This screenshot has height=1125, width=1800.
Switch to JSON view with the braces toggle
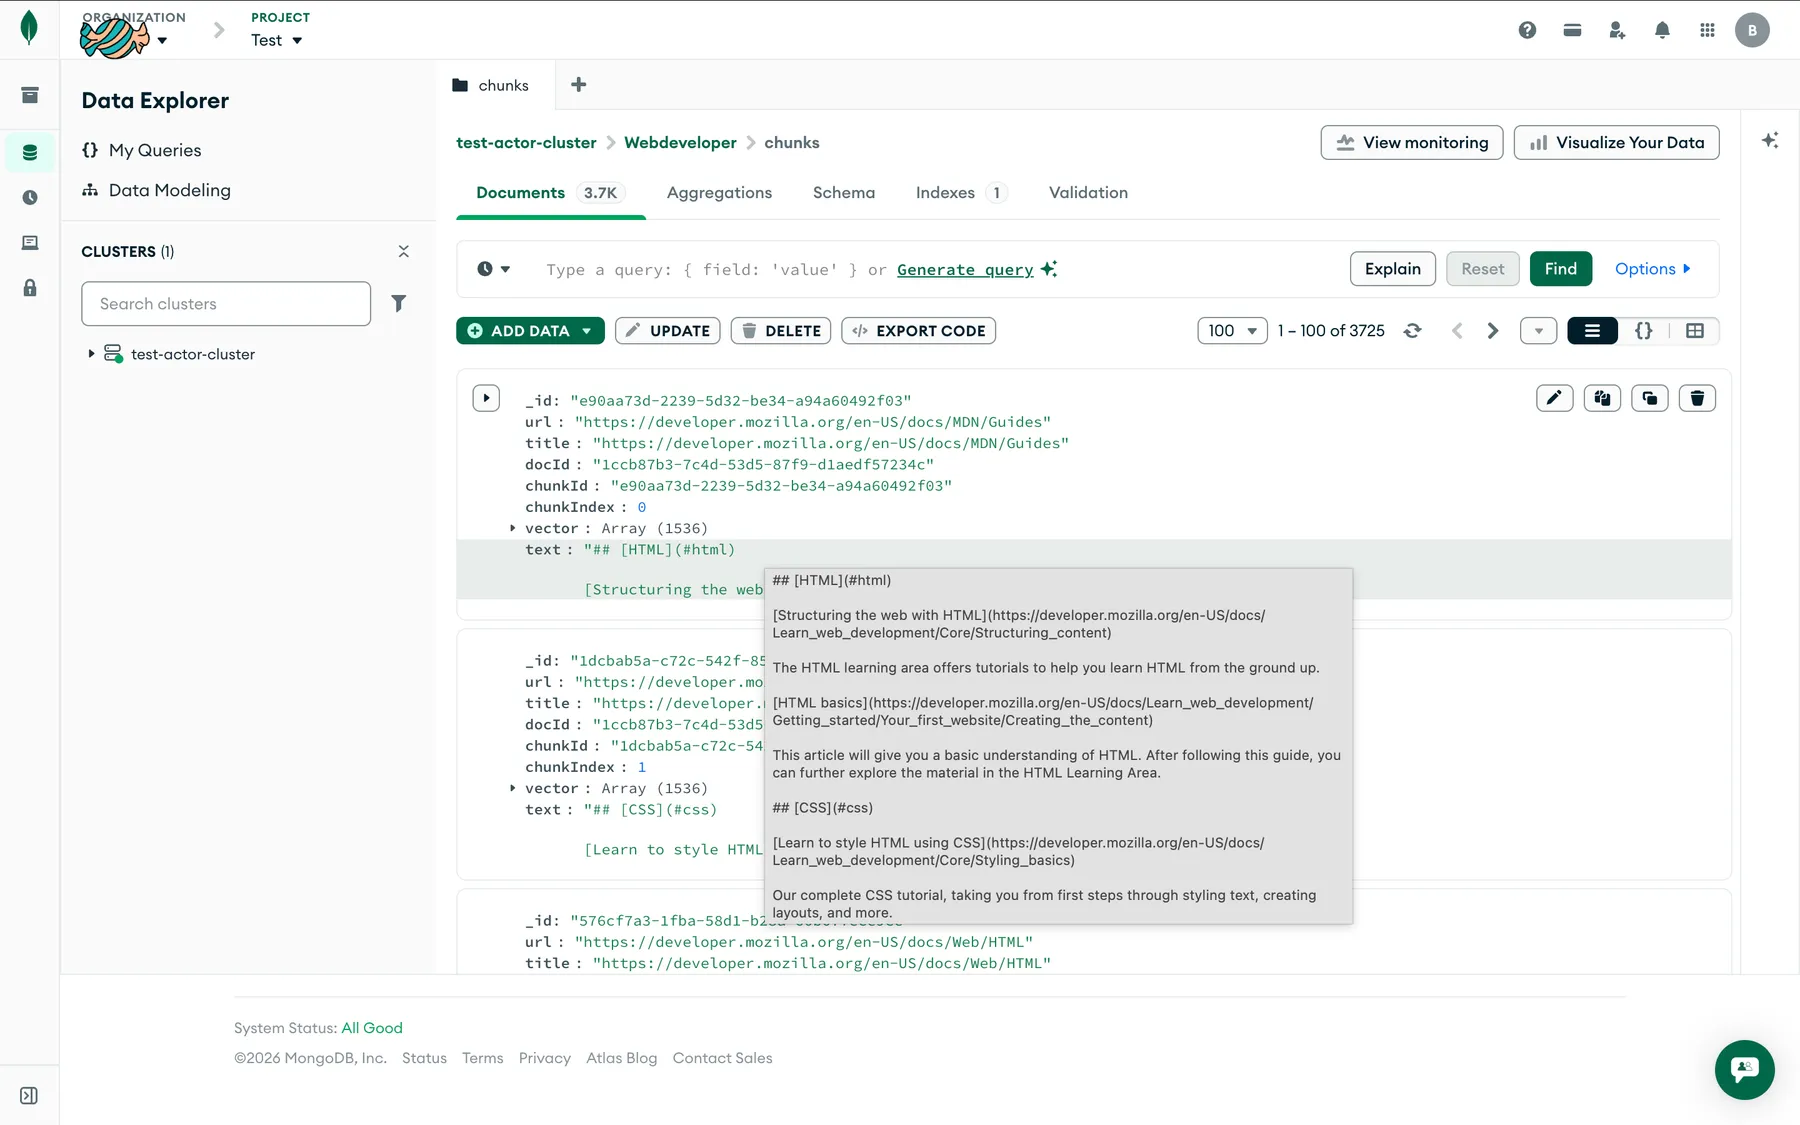click(x=1643, y=331)
